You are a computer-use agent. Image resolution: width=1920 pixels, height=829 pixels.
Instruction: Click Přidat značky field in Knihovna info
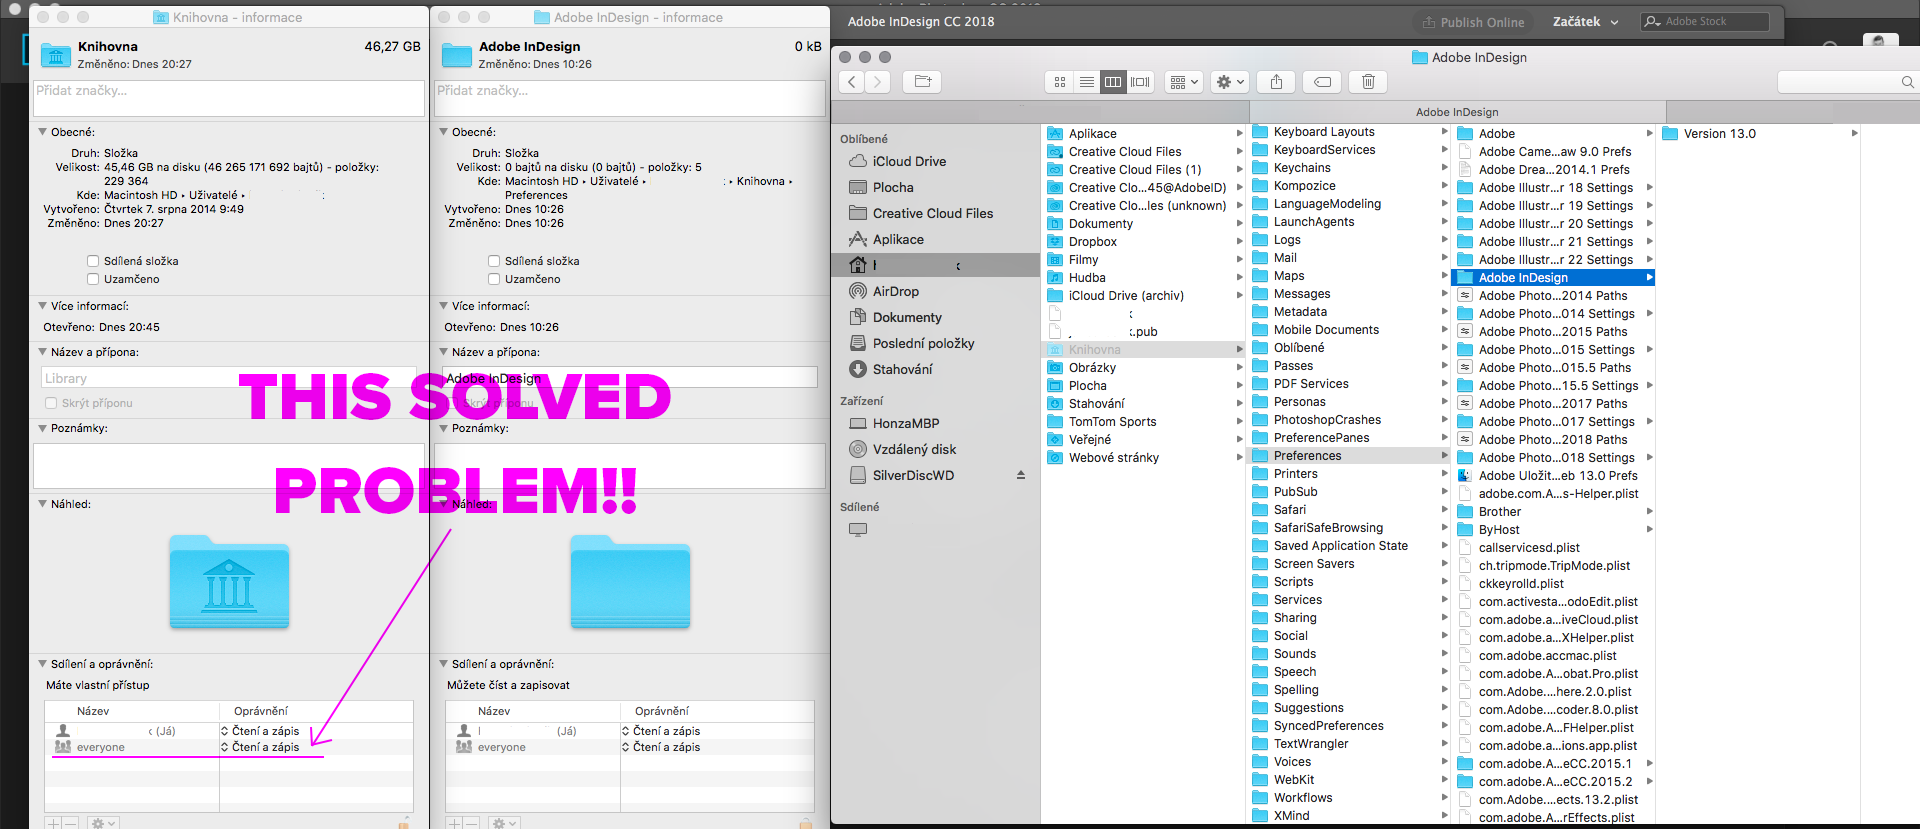point(230,97)
